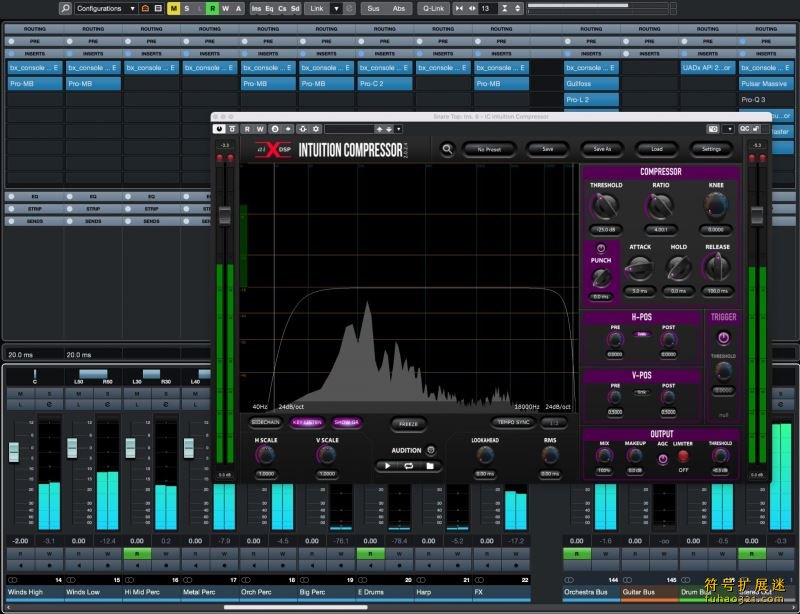Open bx_console insert on first channel
800x614 pixels.
[x=35, y=67]
